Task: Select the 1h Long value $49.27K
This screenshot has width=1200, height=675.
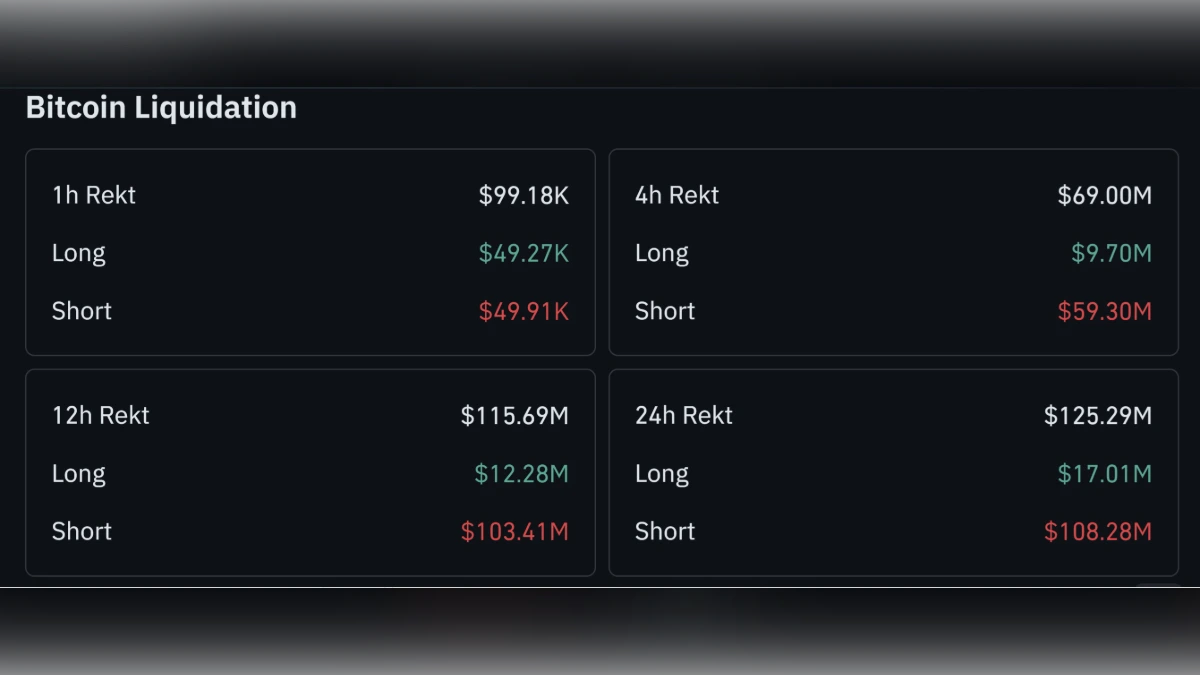Action: click(522, 253)
